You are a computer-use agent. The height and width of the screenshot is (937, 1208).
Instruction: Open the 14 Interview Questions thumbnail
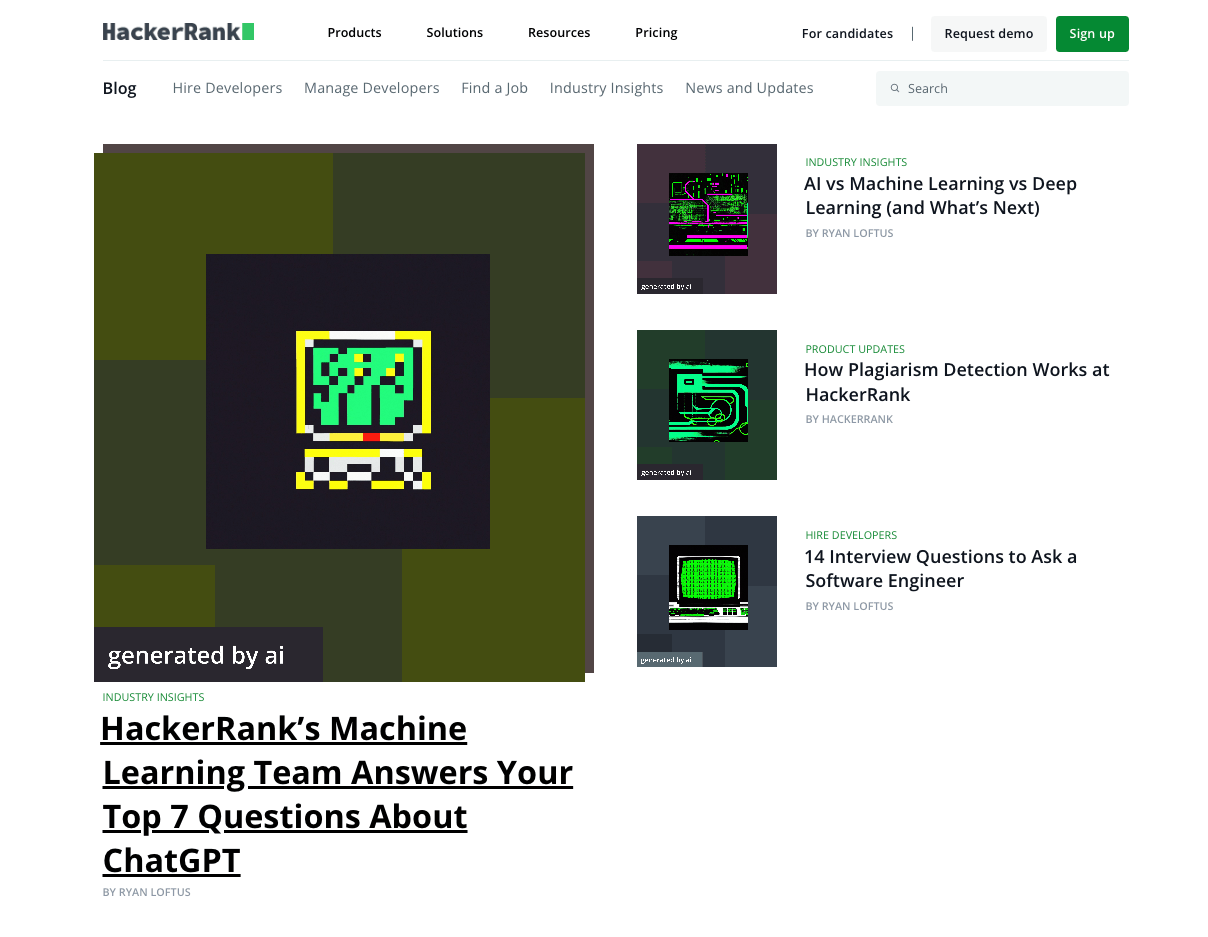[707, 591]
